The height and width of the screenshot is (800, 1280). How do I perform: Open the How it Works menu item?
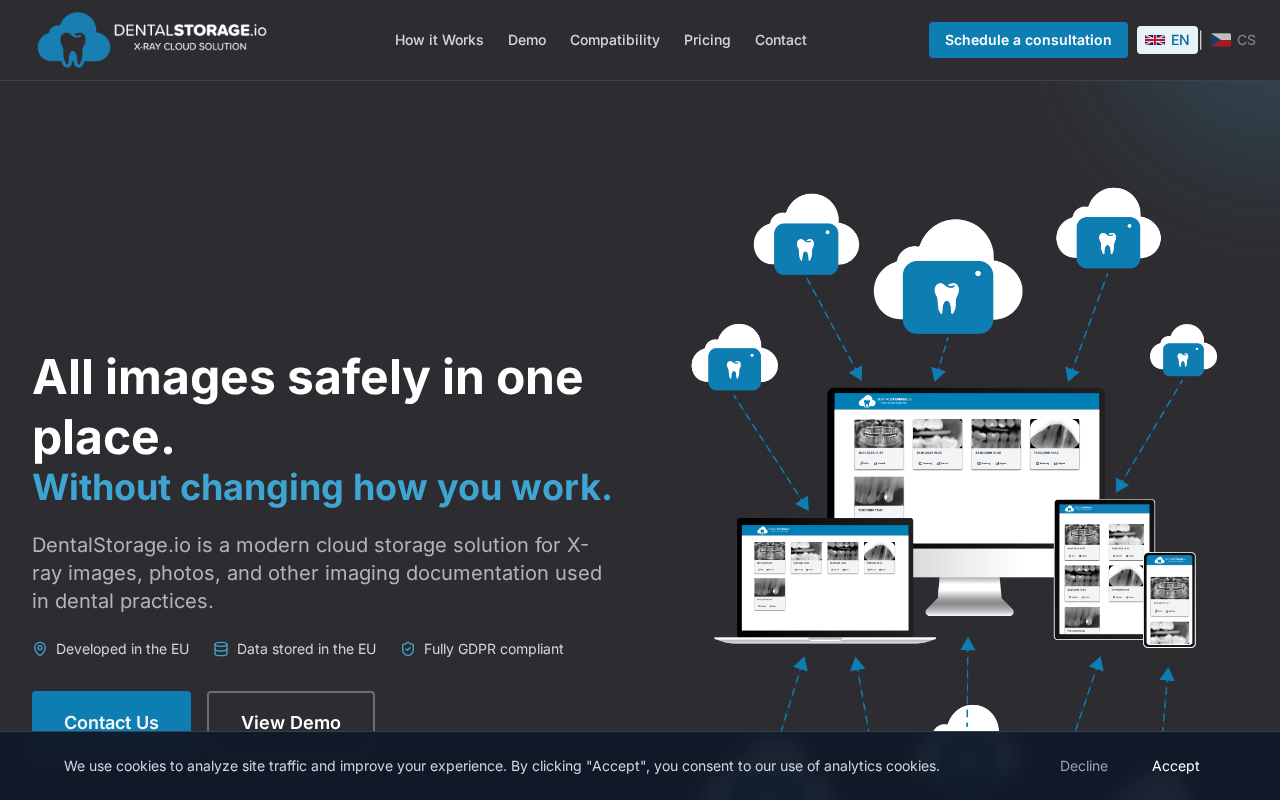439,40
